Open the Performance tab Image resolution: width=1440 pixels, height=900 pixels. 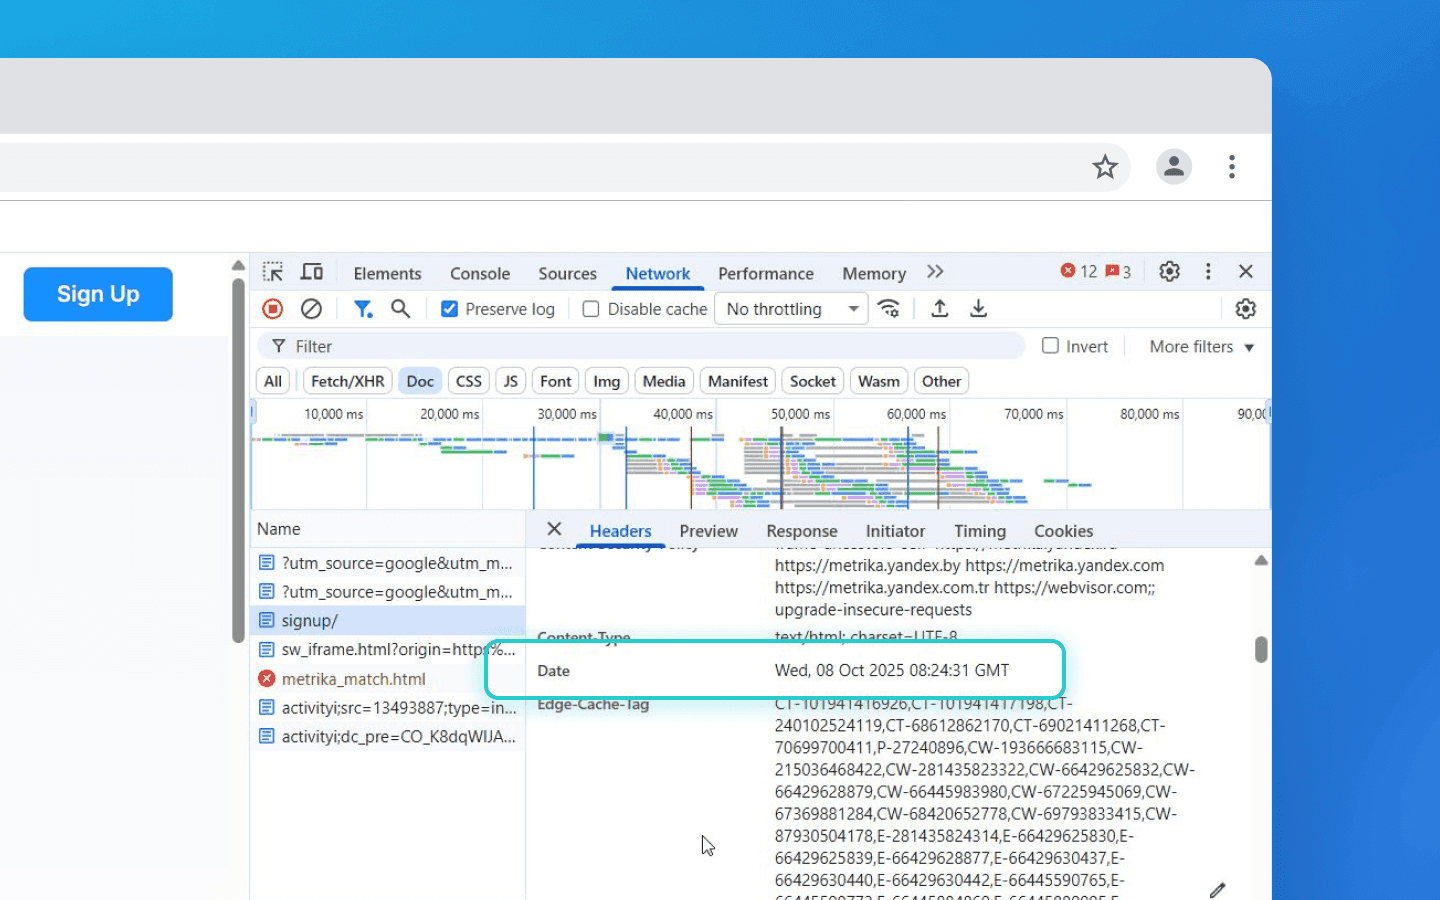[766, 273]
